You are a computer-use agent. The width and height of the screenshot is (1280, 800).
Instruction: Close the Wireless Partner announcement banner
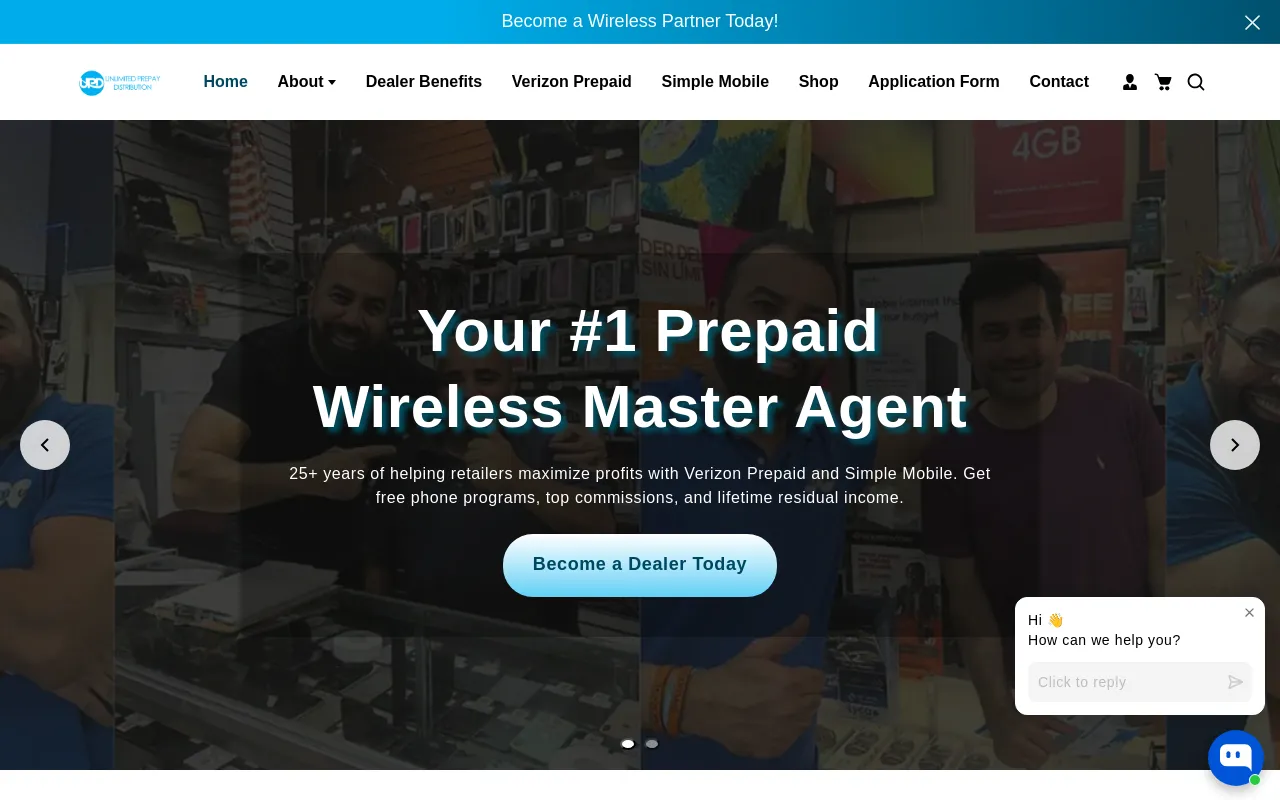pyautogui.click(x=1252, y=22)
